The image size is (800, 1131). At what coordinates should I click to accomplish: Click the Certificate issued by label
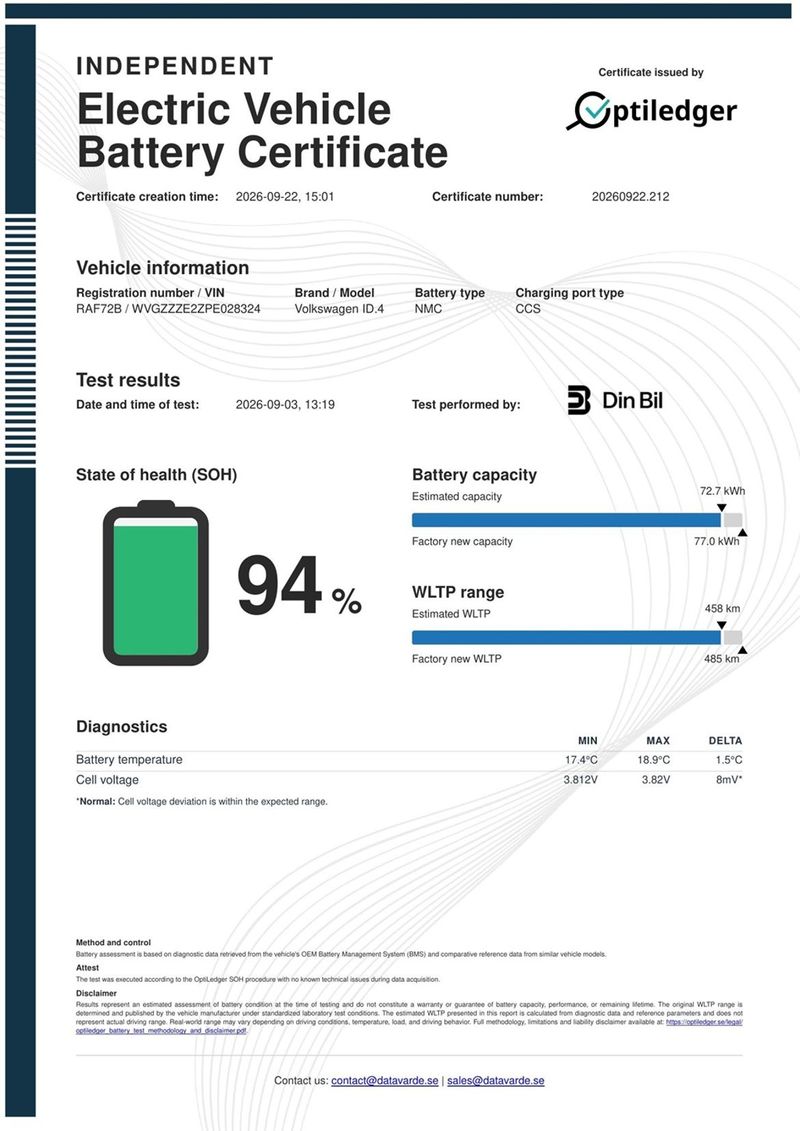click(x=651, y=72)
